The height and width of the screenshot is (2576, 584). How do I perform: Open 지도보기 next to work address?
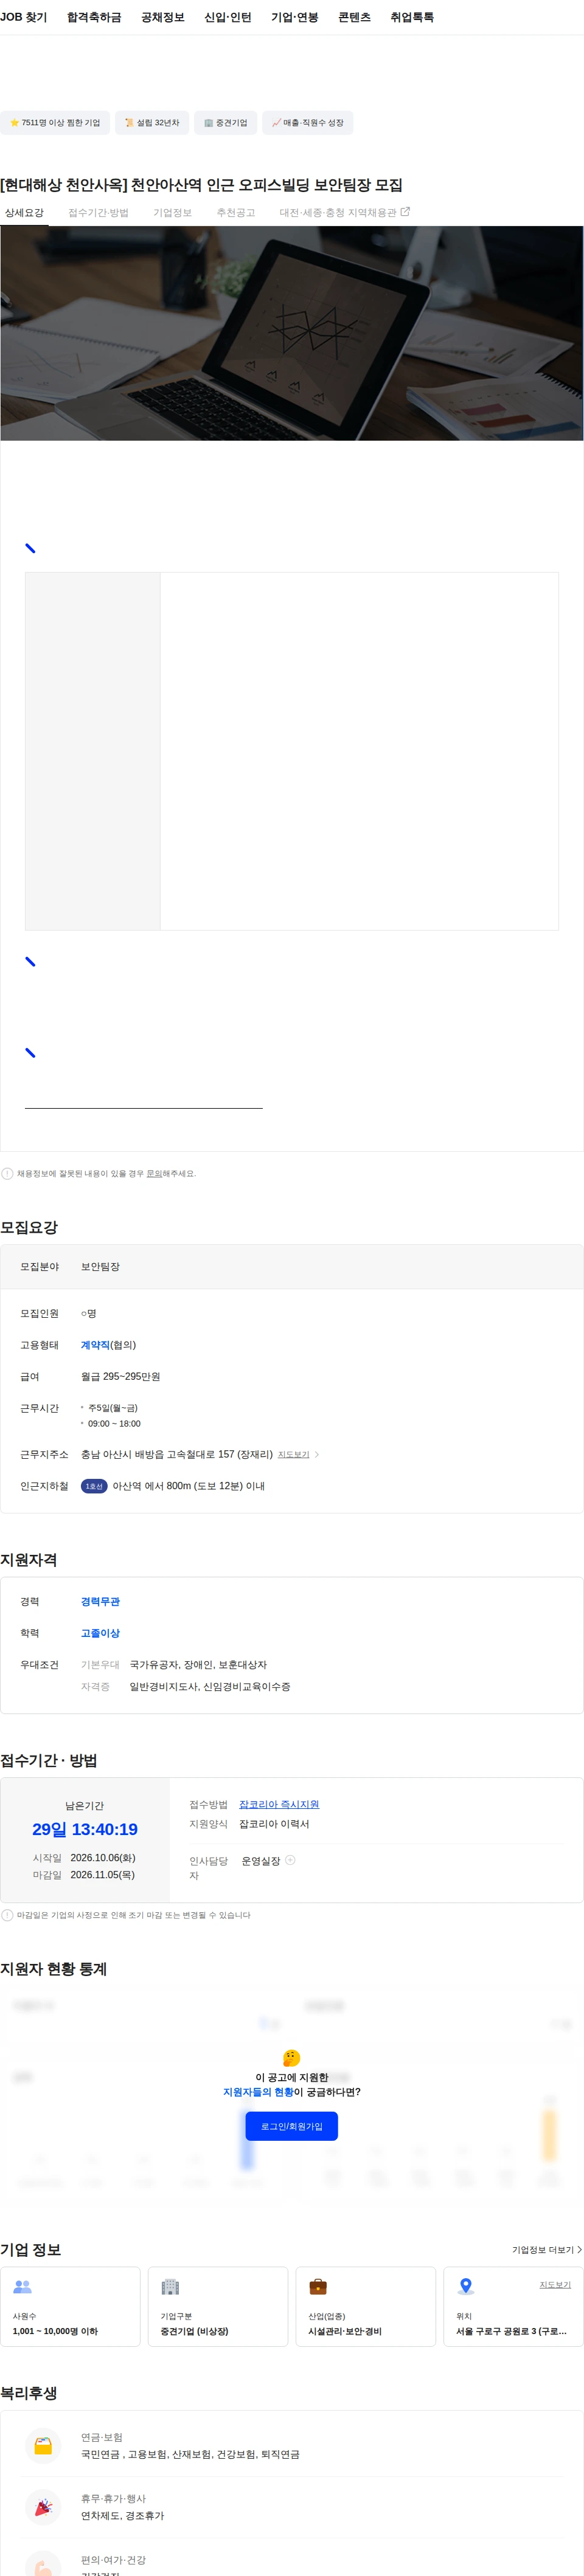click(x=293, y=1455)
